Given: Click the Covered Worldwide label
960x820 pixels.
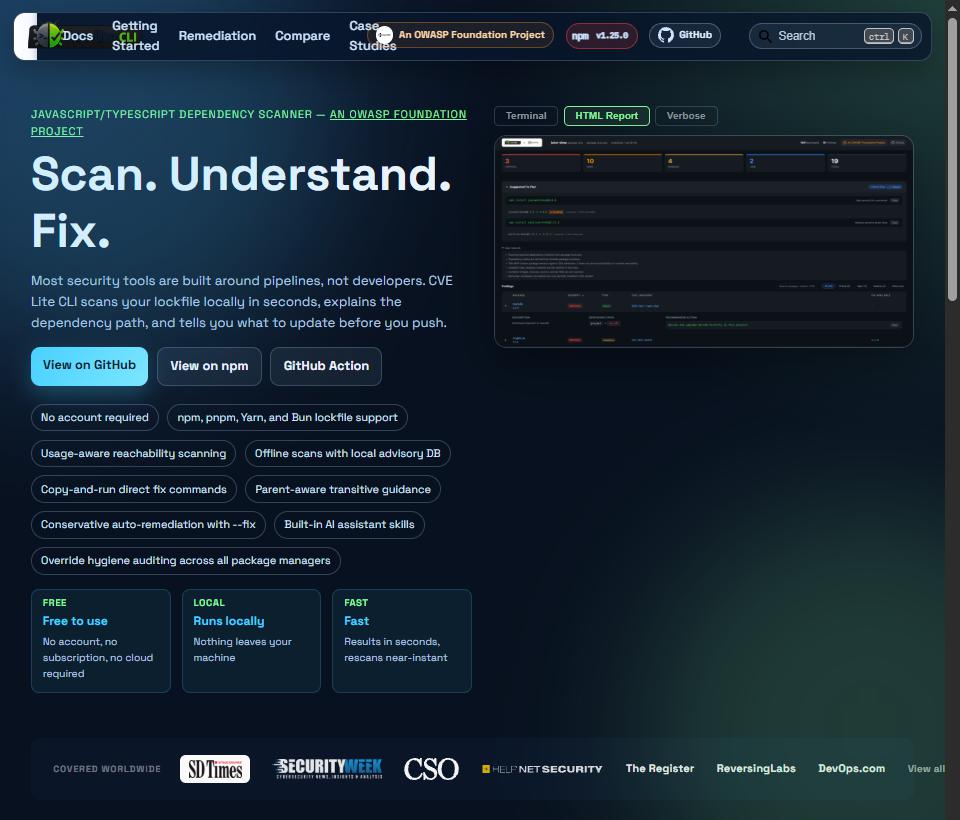Looking at the screenshot, I should (x=107, y=769).
